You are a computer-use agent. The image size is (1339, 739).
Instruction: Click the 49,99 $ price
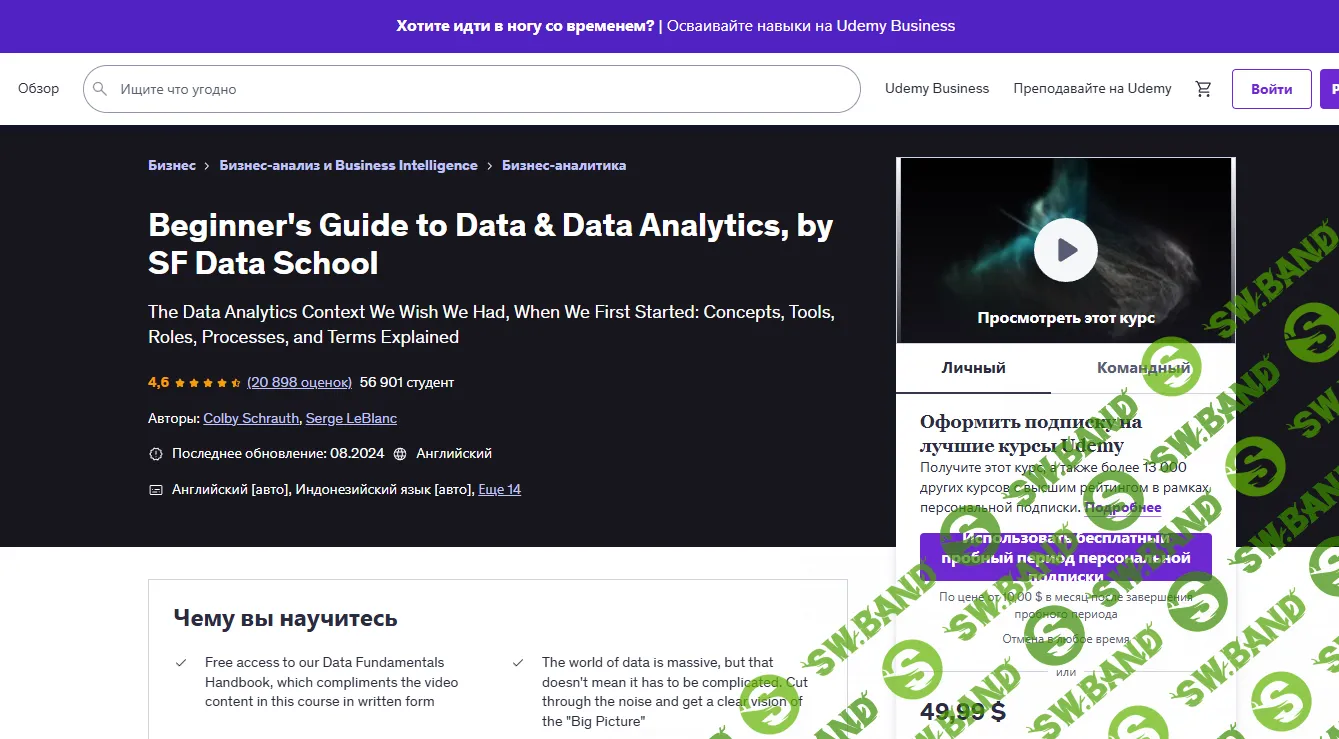point(962,712)
